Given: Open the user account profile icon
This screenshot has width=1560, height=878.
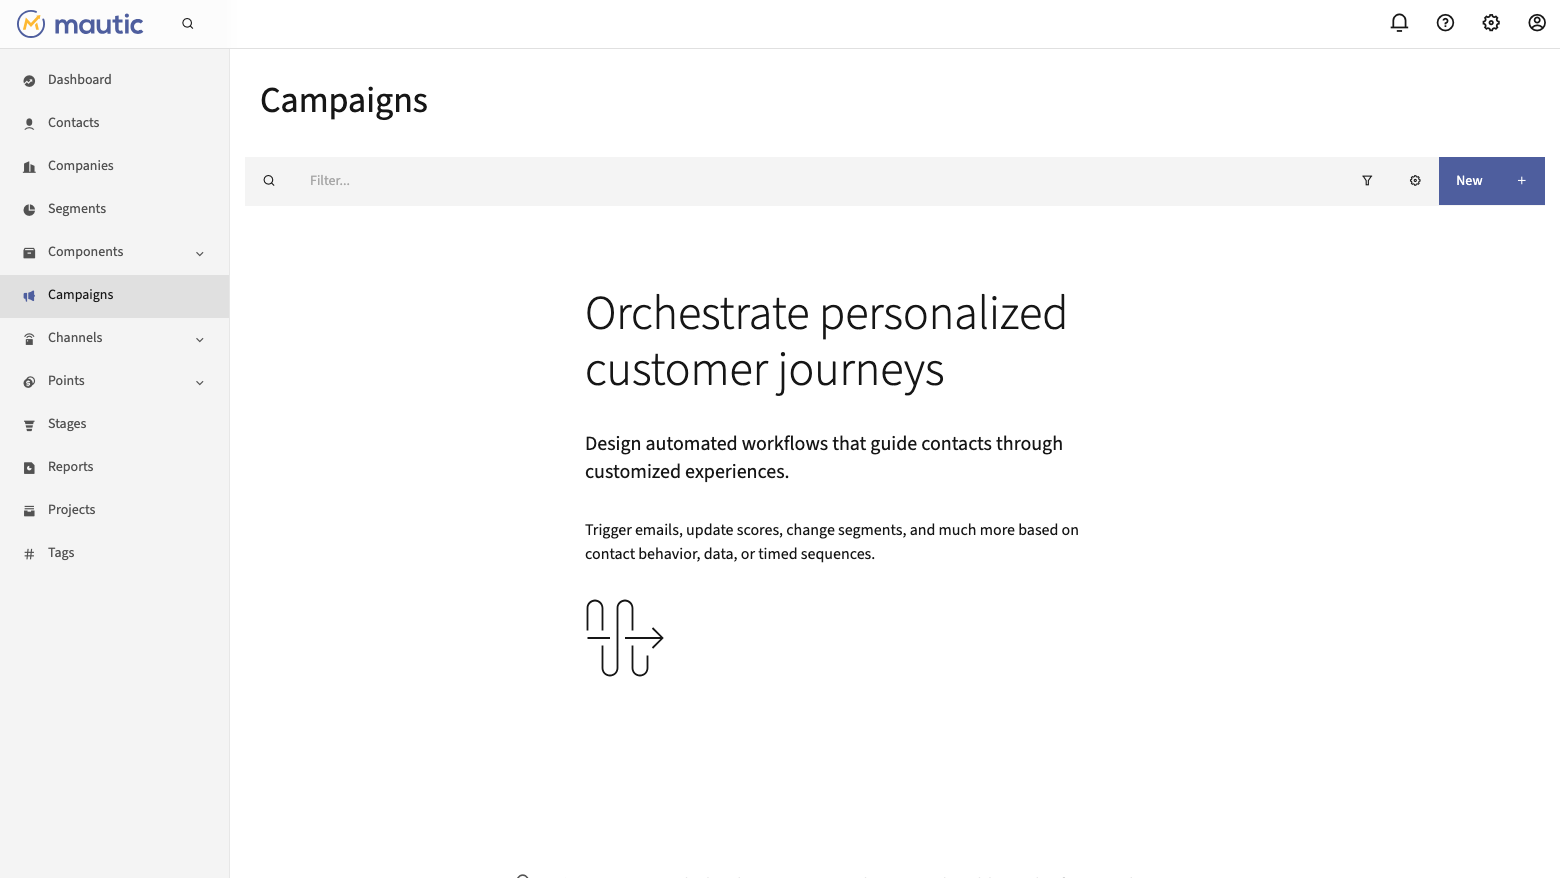Looking at the screenshot, I should coord(1537,23).
